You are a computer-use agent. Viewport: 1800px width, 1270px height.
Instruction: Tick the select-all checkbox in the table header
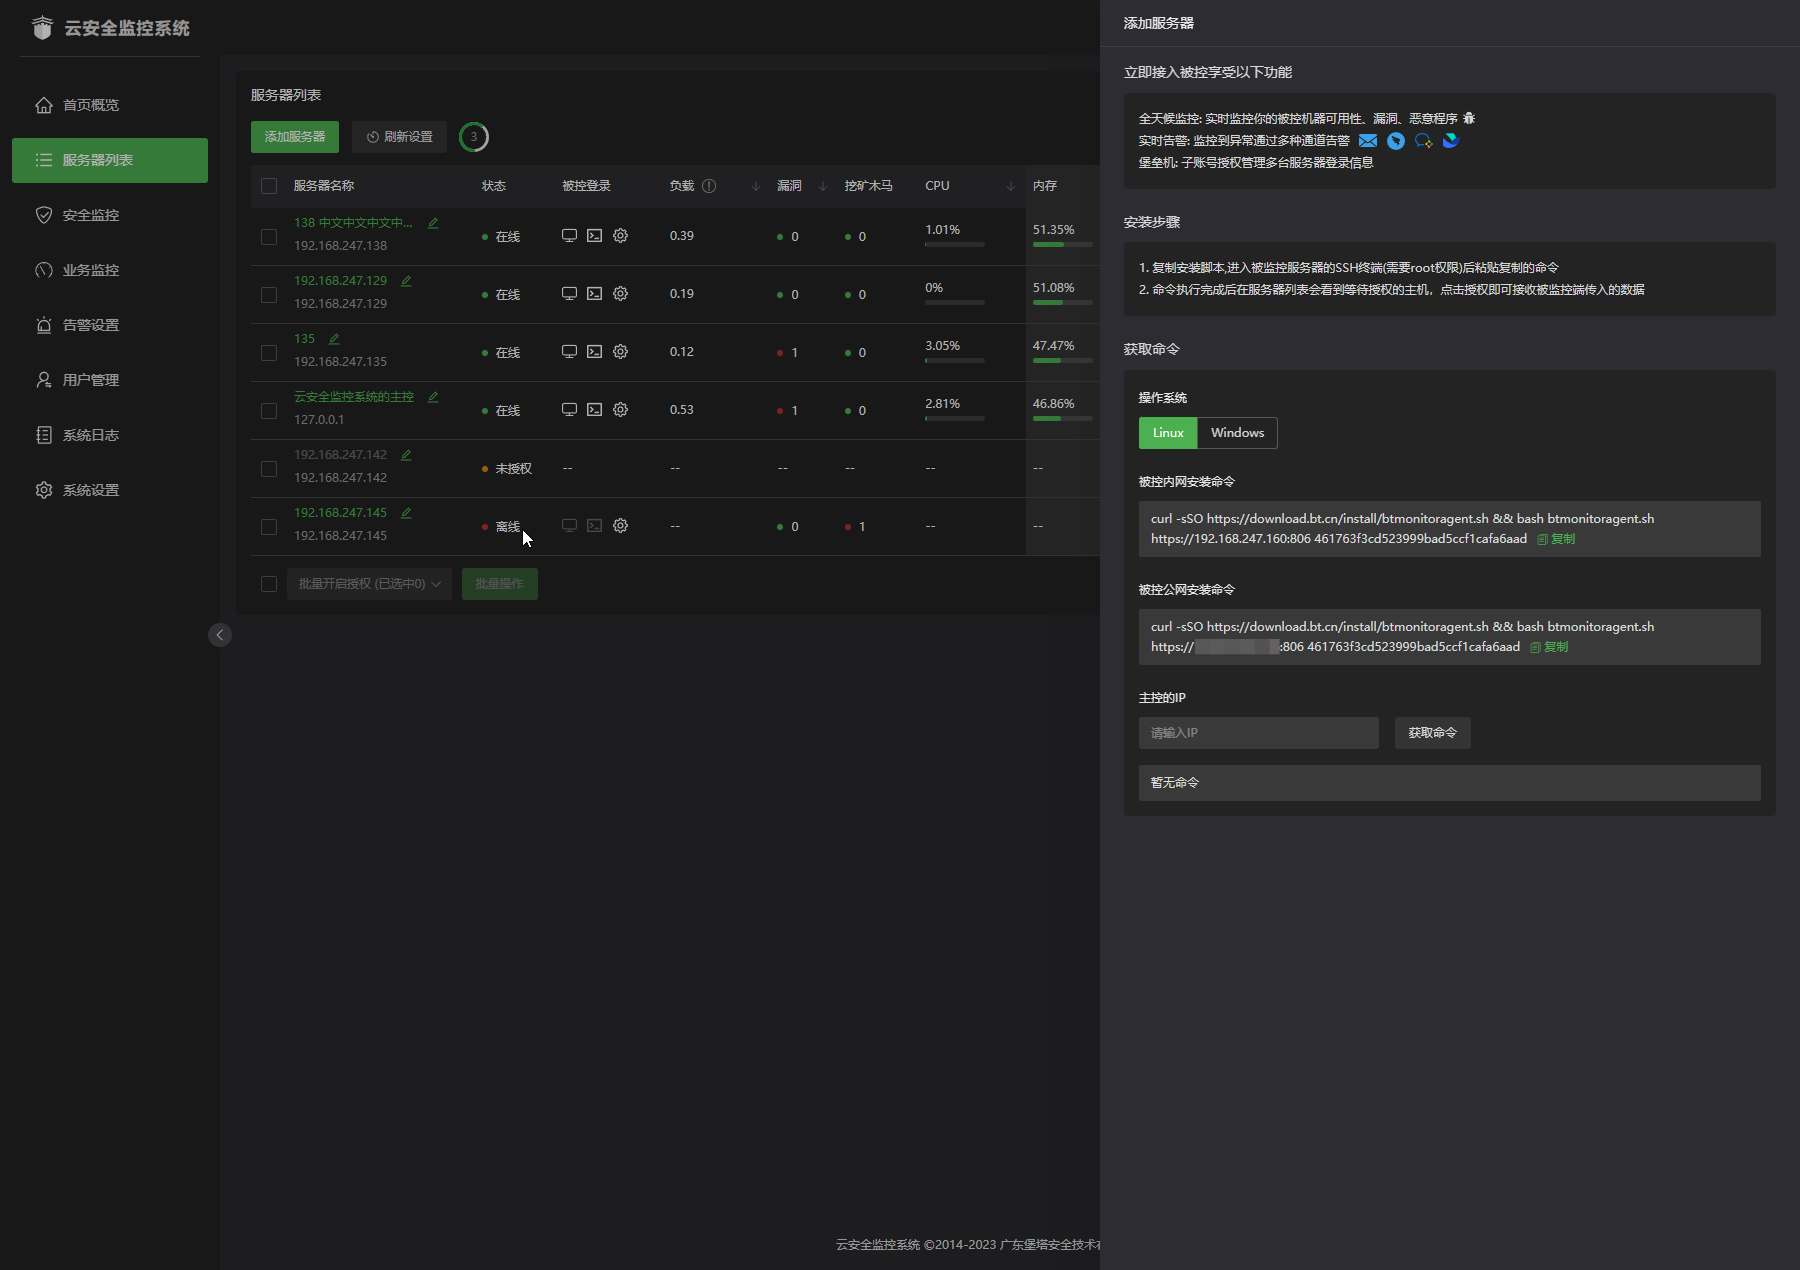pos(269,186)
